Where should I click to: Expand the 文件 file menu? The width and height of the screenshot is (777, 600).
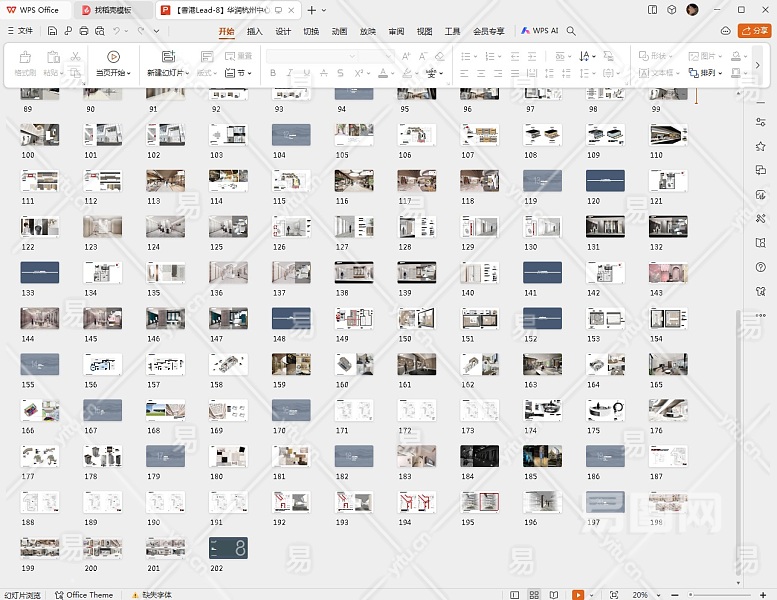[x=20, y=31]
